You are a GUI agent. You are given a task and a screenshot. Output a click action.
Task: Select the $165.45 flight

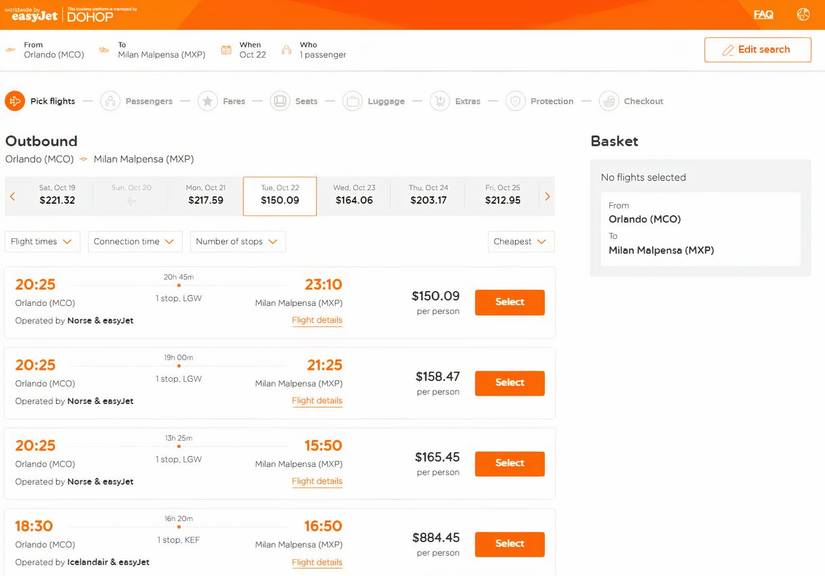pos(509,463)
